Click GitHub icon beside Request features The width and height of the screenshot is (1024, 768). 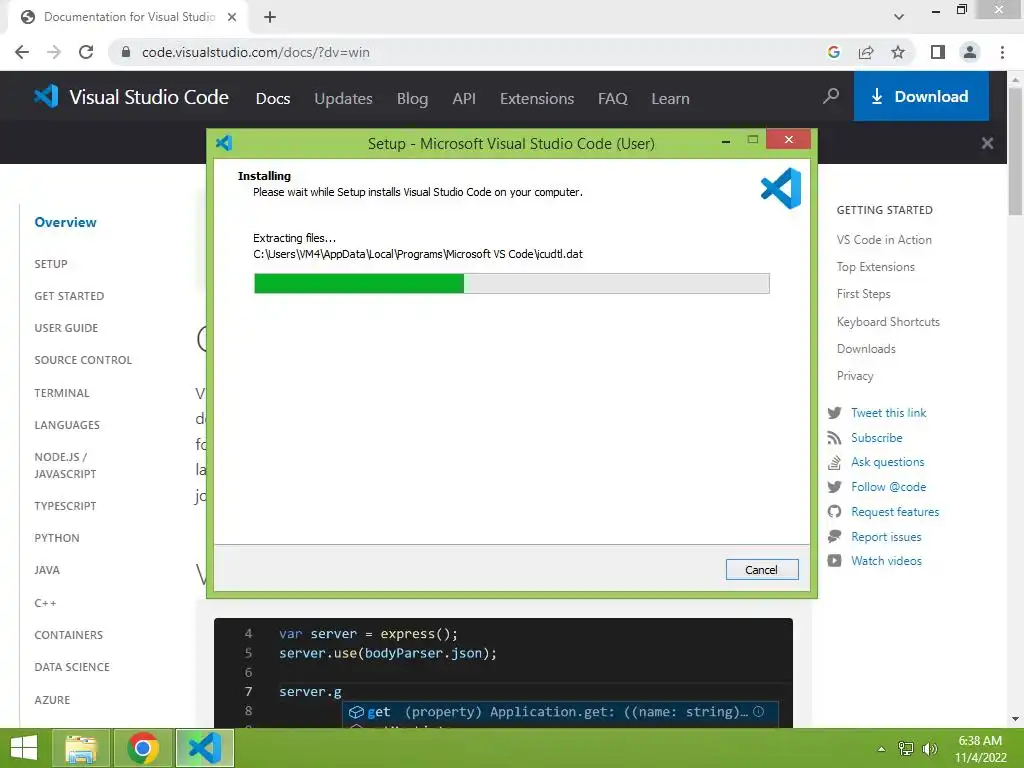point(835,511)
